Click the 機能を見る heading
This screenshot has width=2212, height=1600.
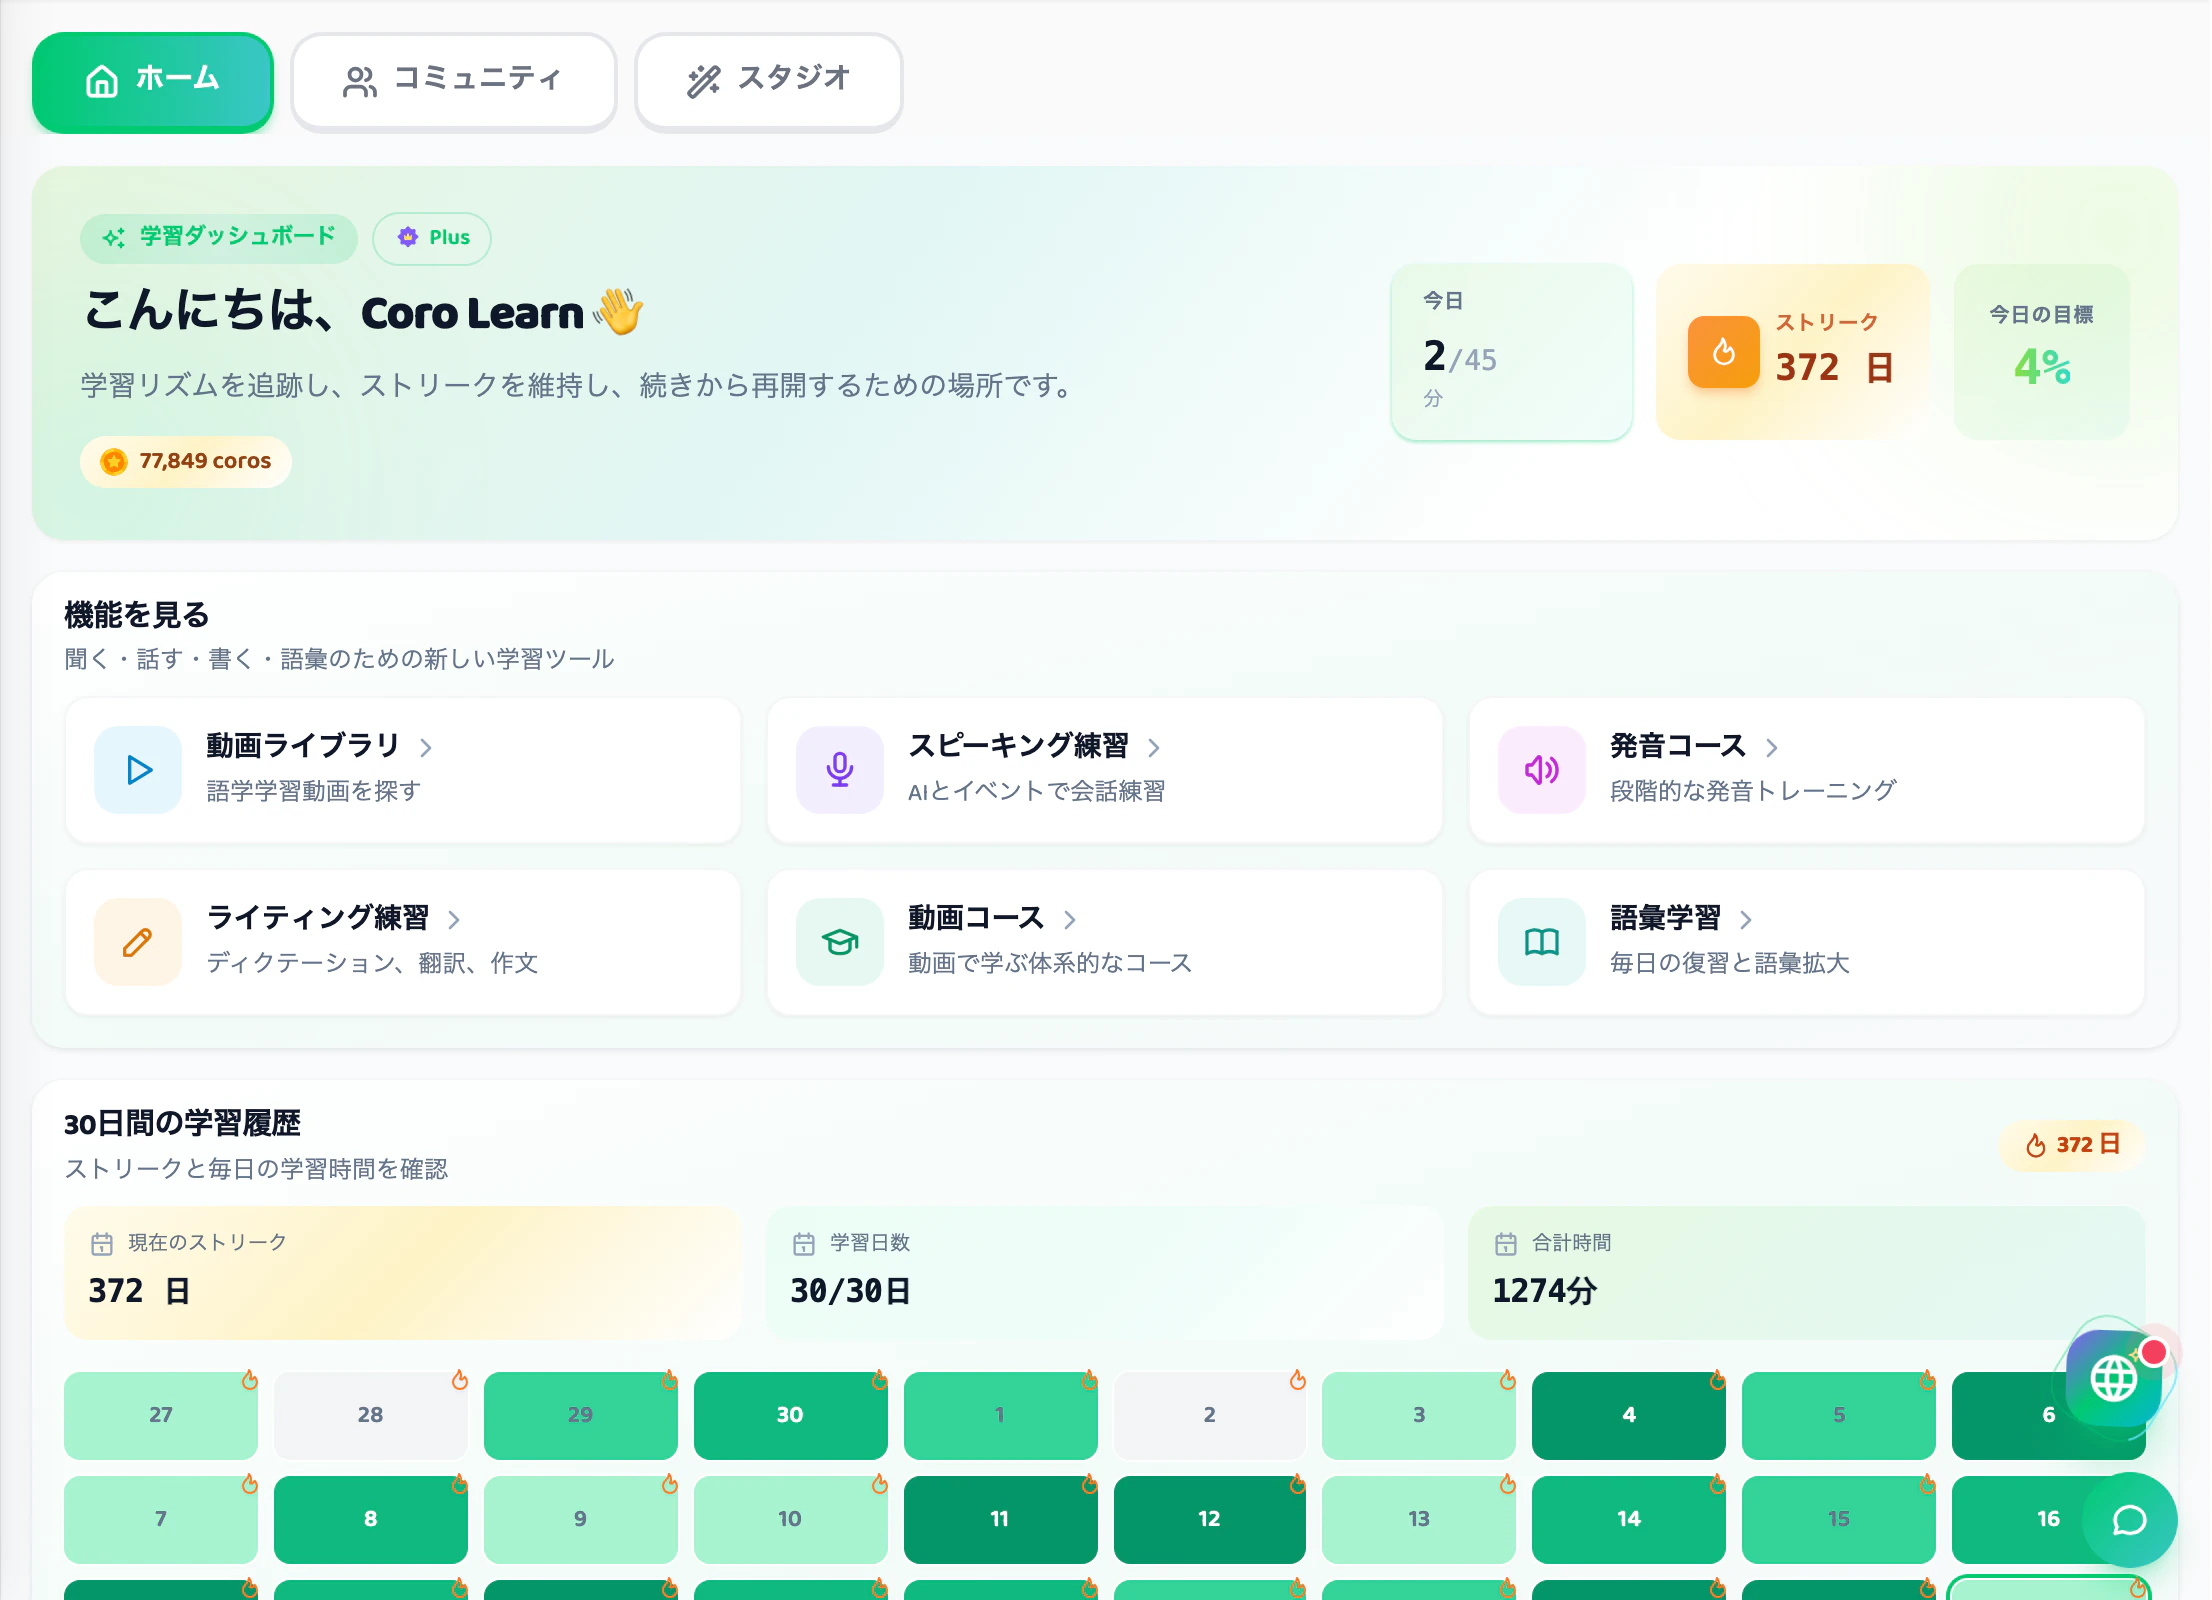tap(137, 615)
